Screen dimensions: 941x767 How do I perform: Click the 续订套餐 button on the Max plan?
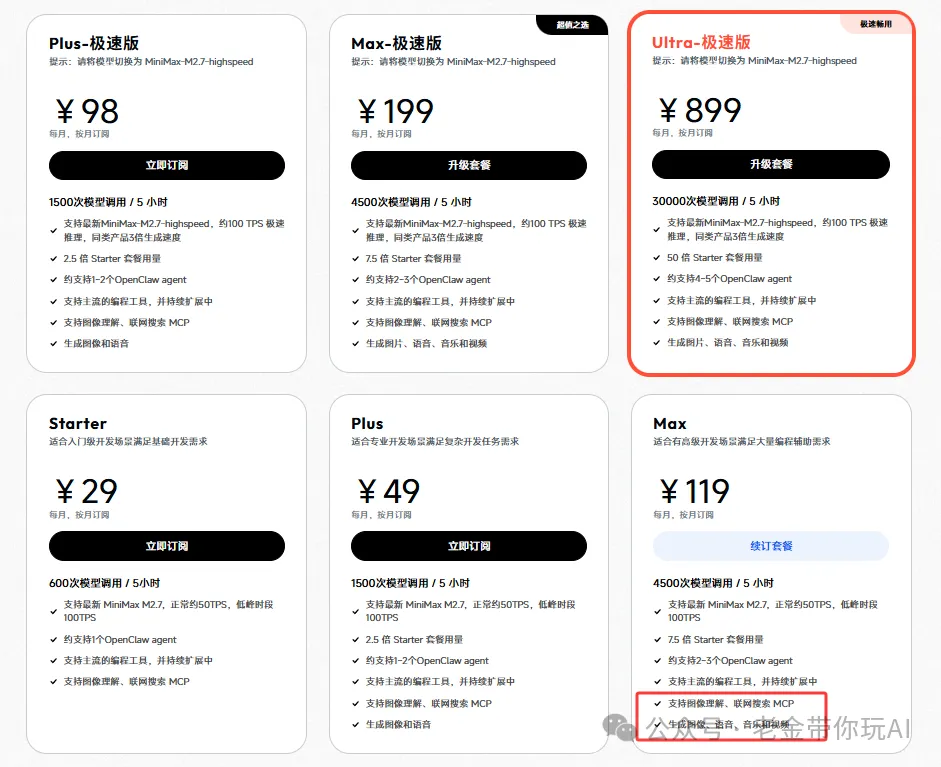[770, 546]
